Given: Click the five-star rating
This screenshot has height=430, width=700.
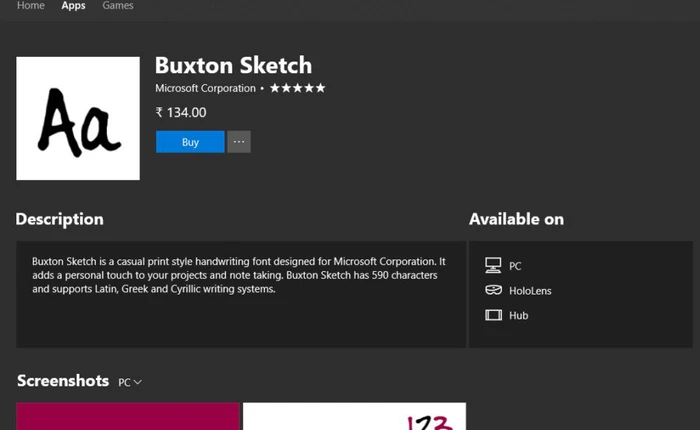Looking at the screenshot, I should tap(298, 88).
